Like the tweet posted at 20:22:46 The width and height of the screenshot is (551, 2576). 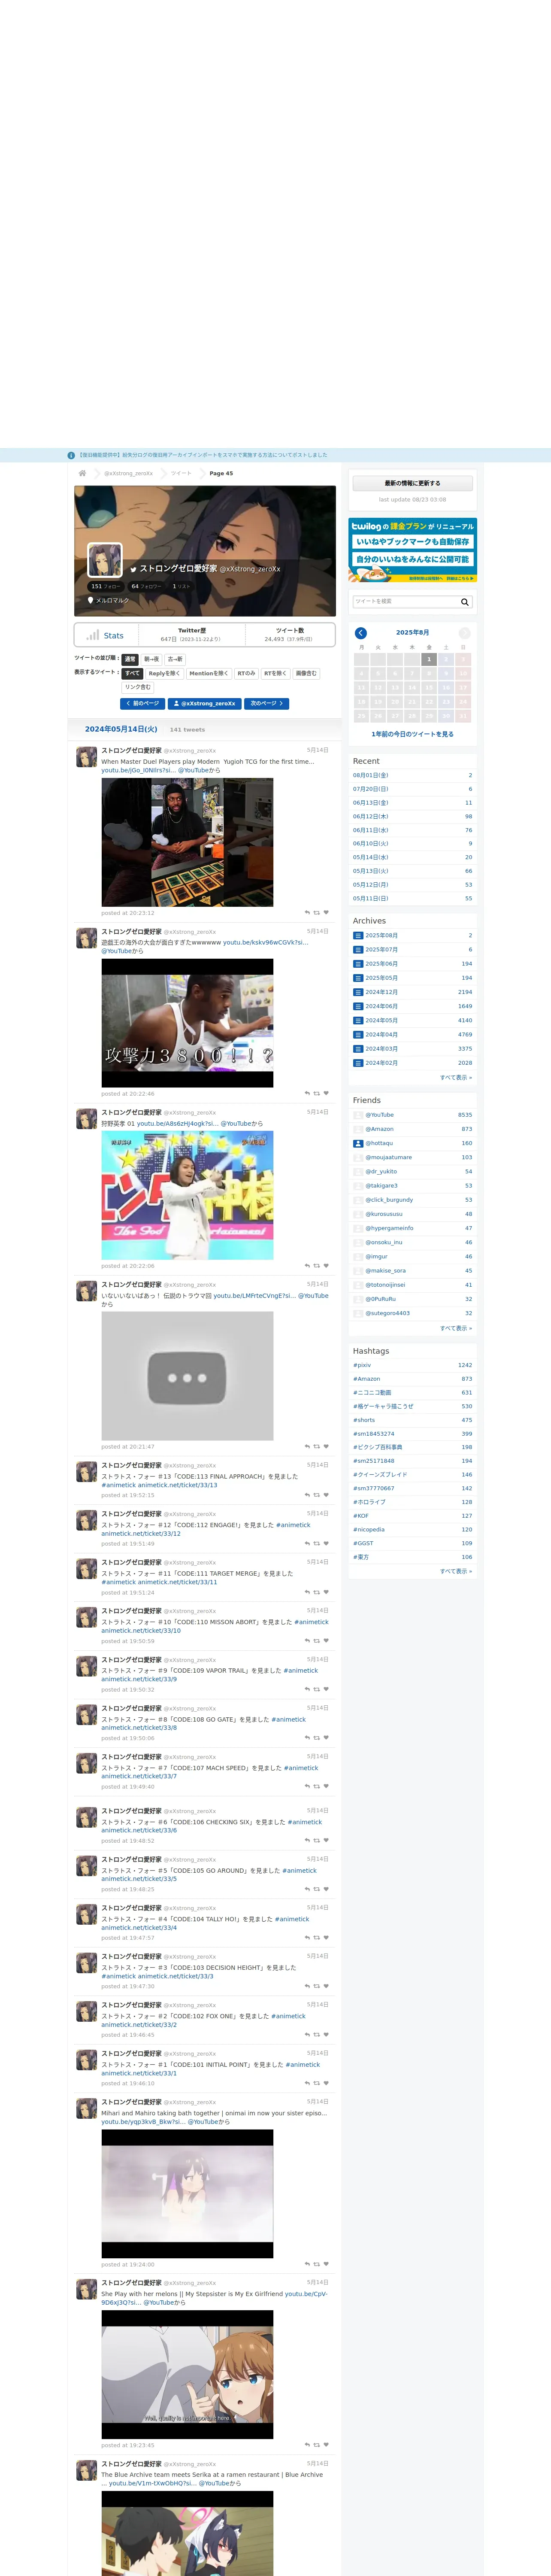(x=326, y=1093)
